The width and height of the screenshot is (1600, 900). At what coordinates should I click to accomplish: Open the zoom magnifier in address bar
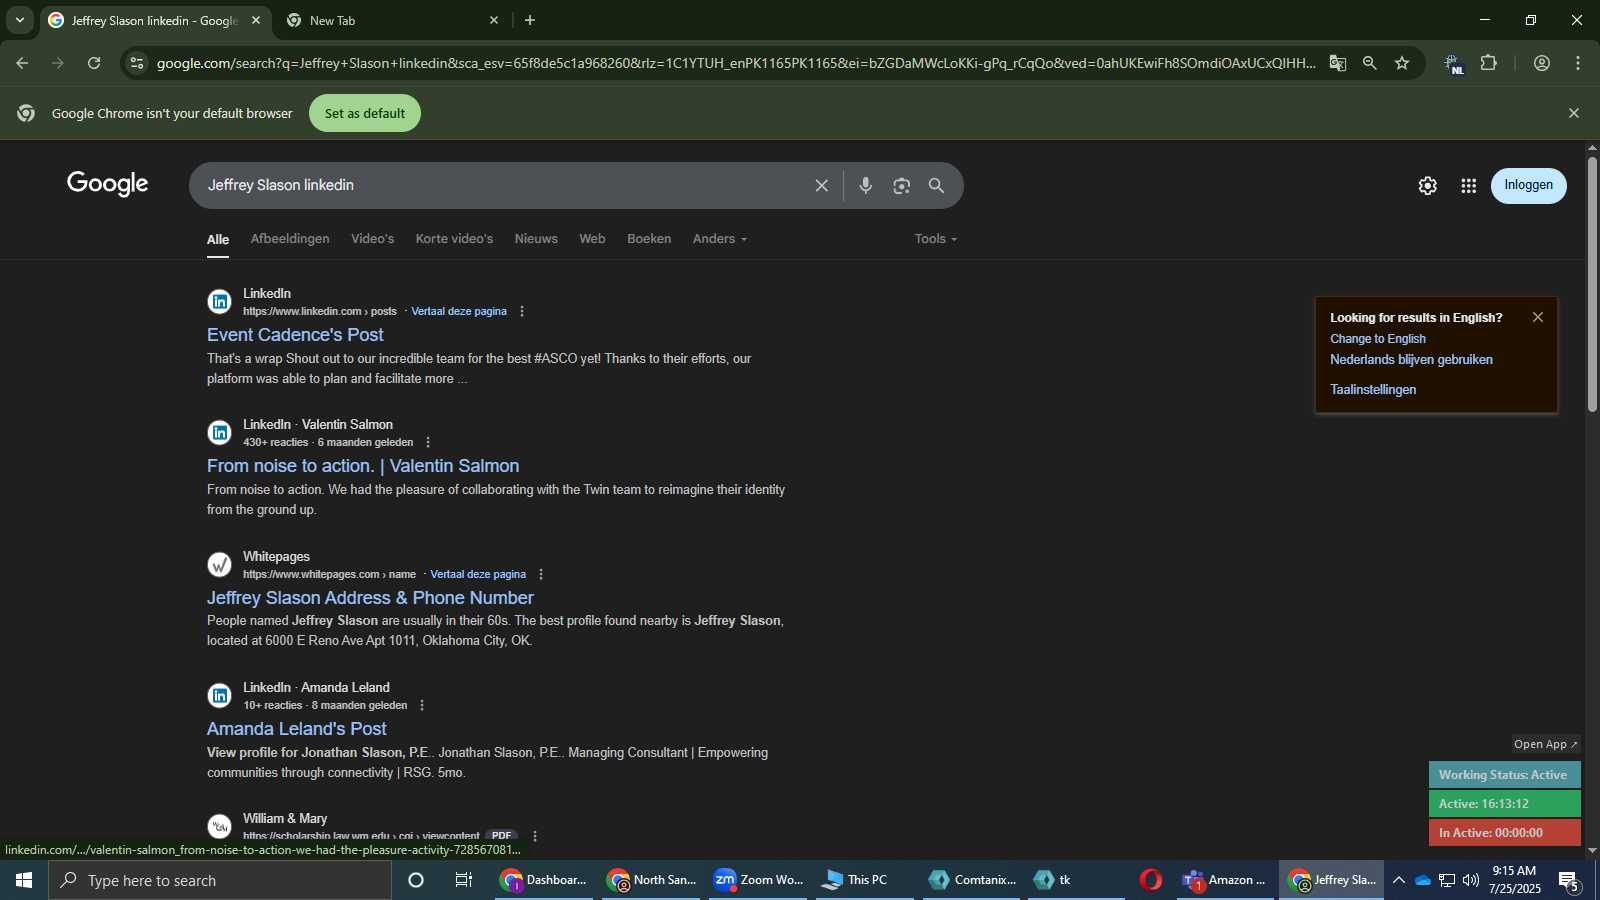click(x=1369, y=63)
